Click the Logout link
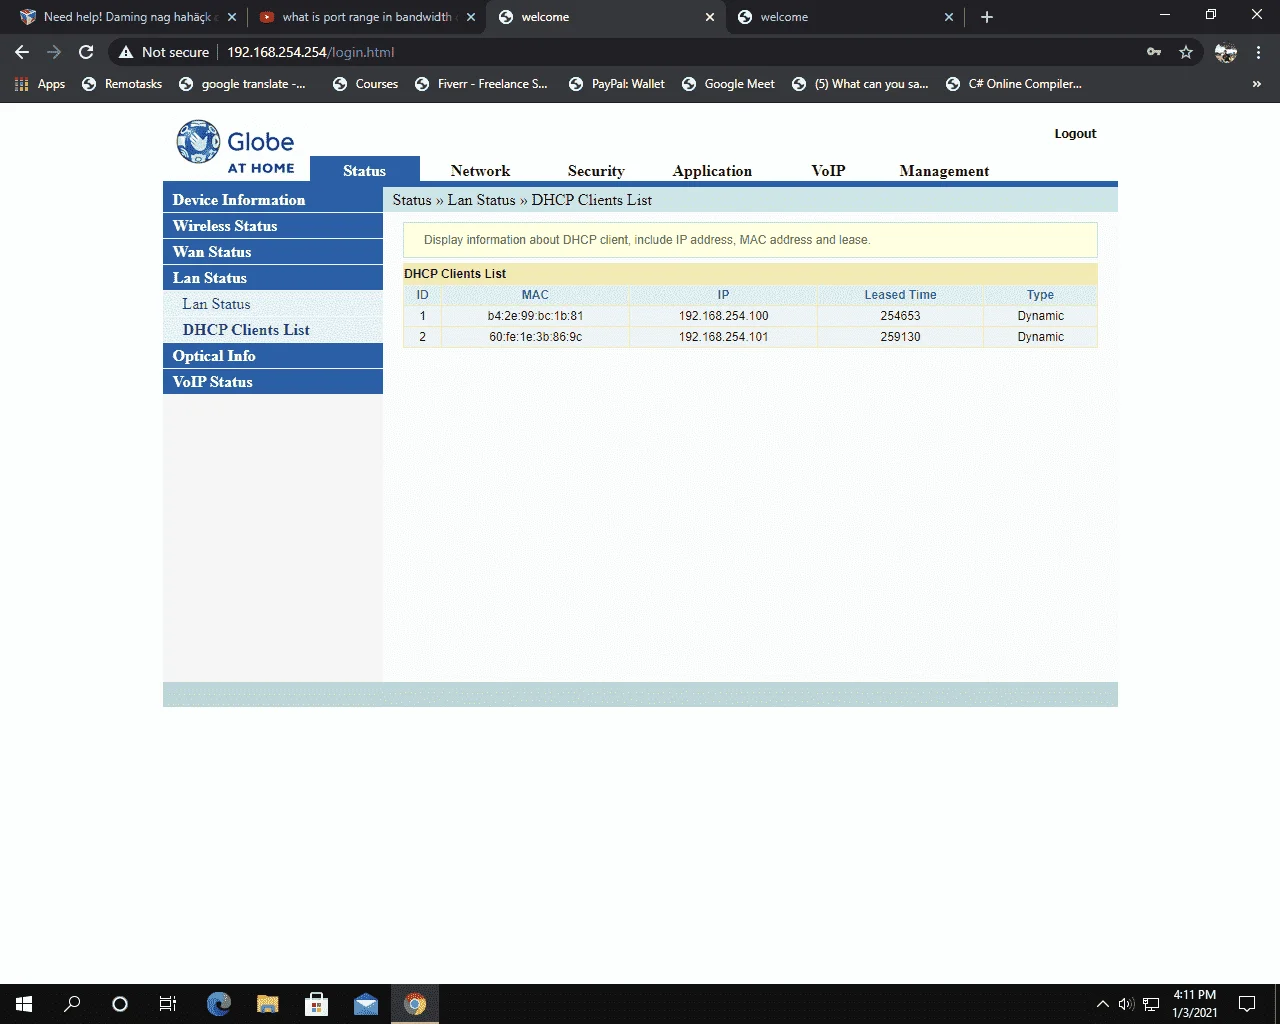Screen dimensions: 1280x1024 tap(1075, 134)
